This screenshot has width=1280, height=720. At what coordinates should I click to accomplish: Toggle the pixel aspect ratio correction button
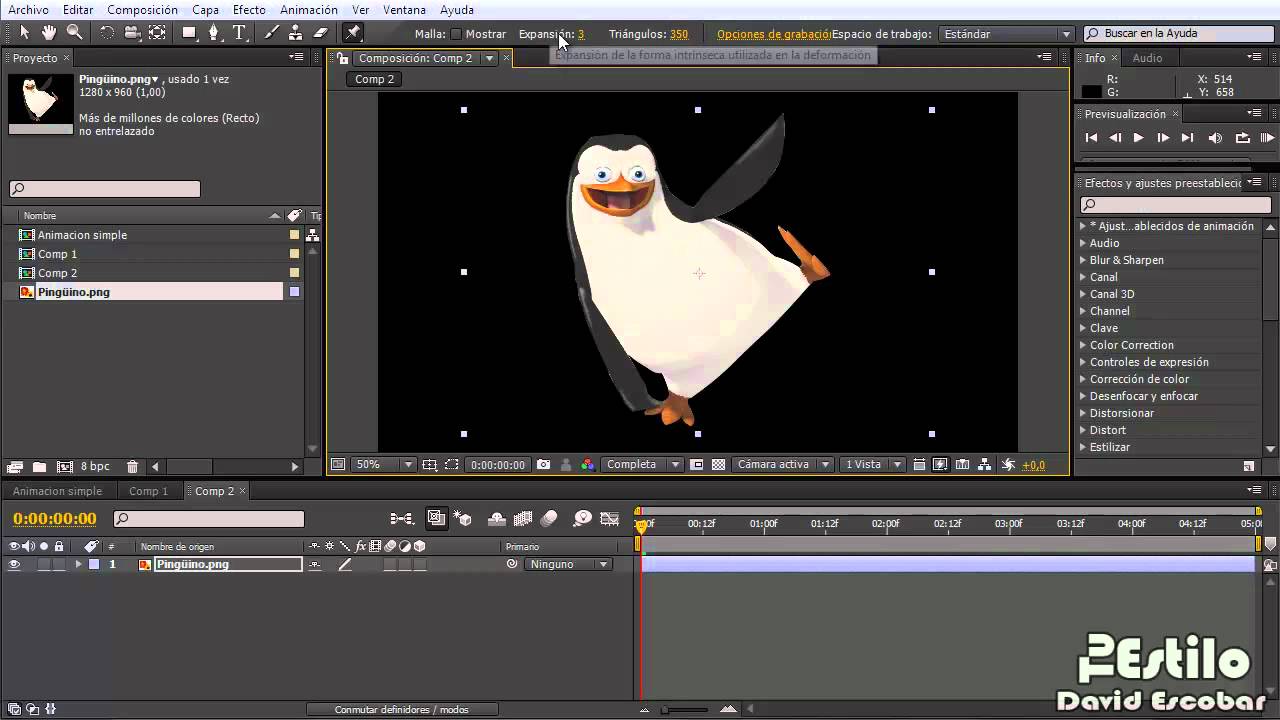[918, 465]
